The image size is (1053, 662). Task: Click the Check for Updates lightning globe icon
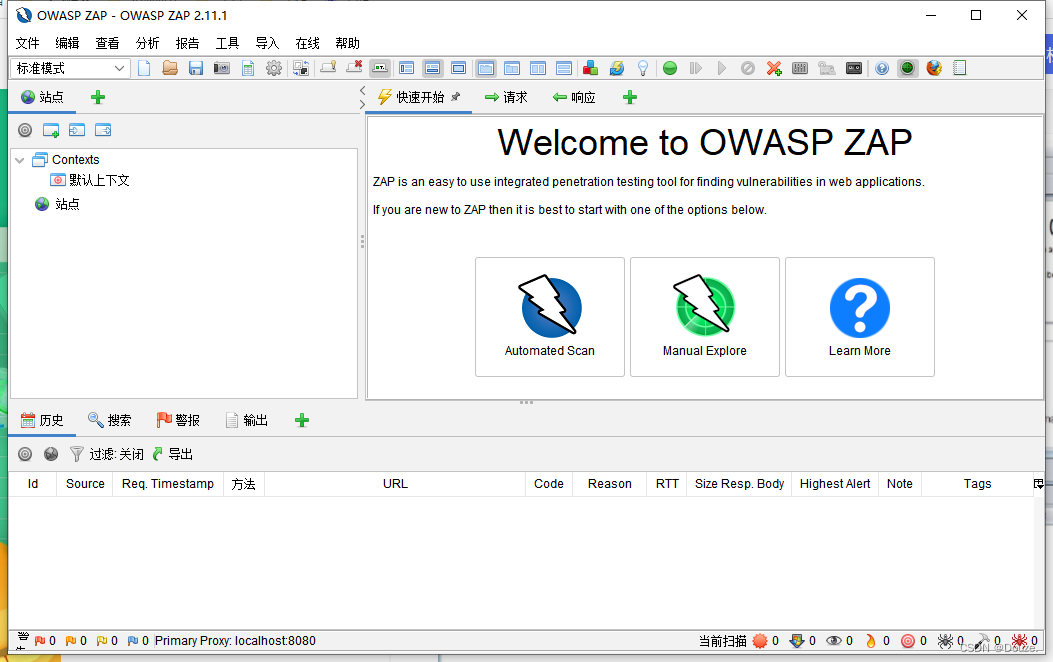coord(616,68)
